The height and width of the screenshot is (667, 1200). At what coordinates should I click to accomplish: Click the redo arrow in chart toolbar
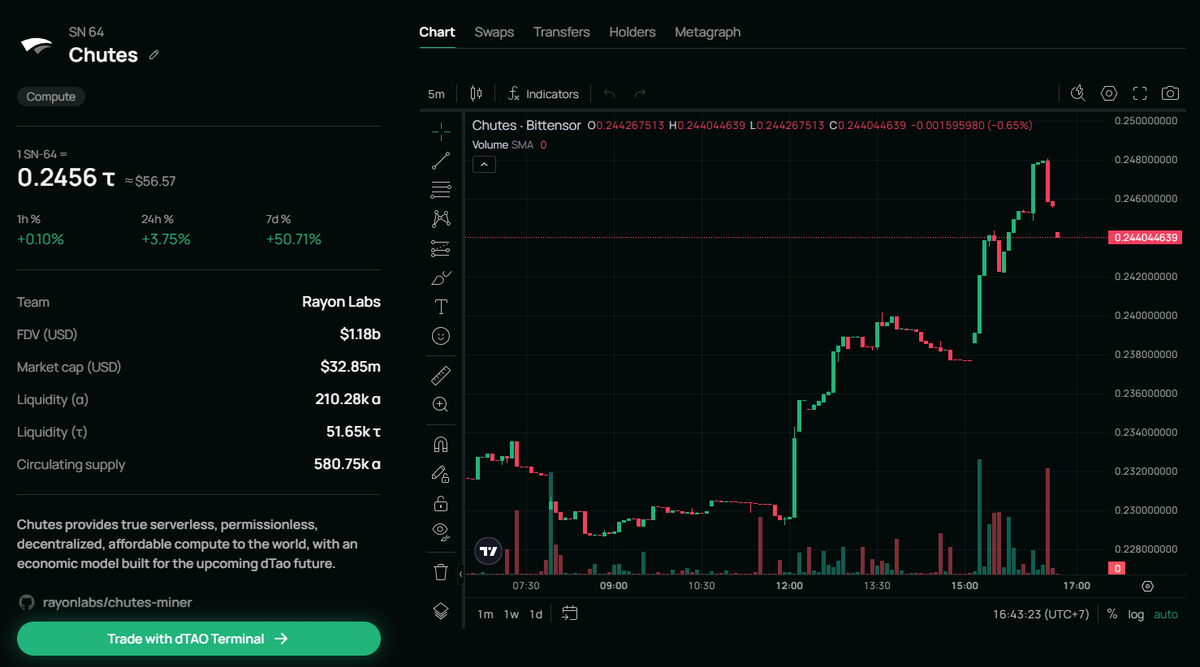[x=640, y=93]
